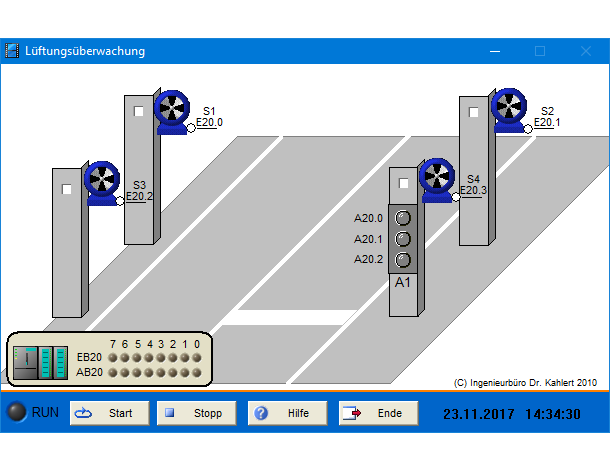This screenshot has height=469, width=610.
Task: Click EB20 bit 6 LED
Action: coord(125,358)
